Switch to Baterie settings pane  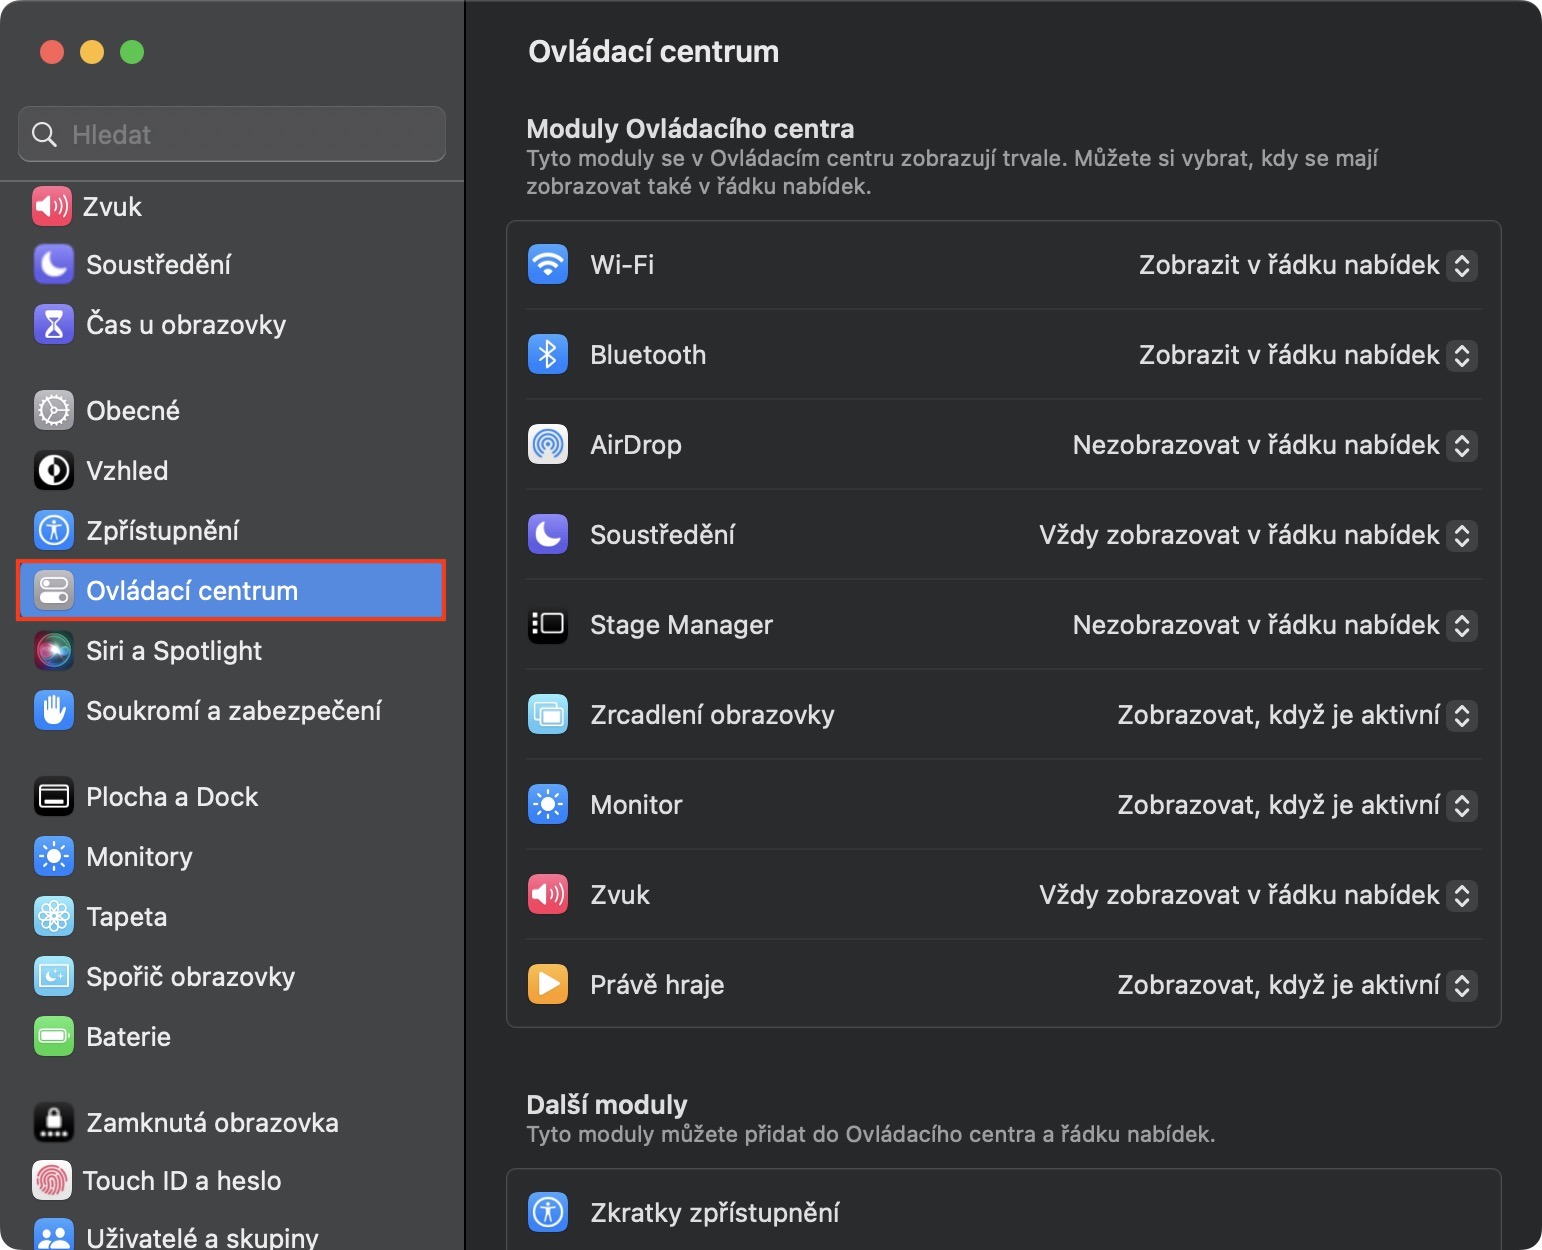[x=128, y=1037]
